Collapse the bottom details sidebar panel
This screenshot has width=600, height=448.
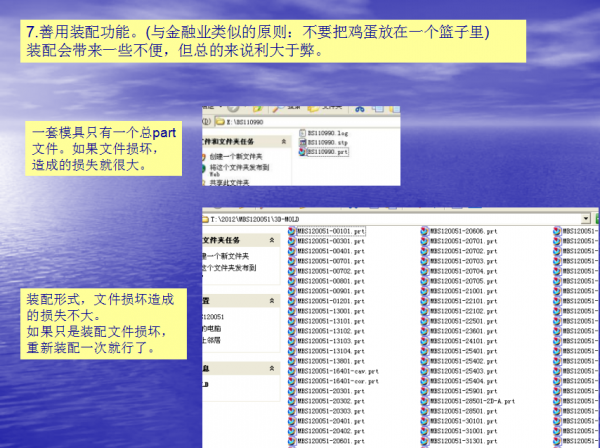272,368
